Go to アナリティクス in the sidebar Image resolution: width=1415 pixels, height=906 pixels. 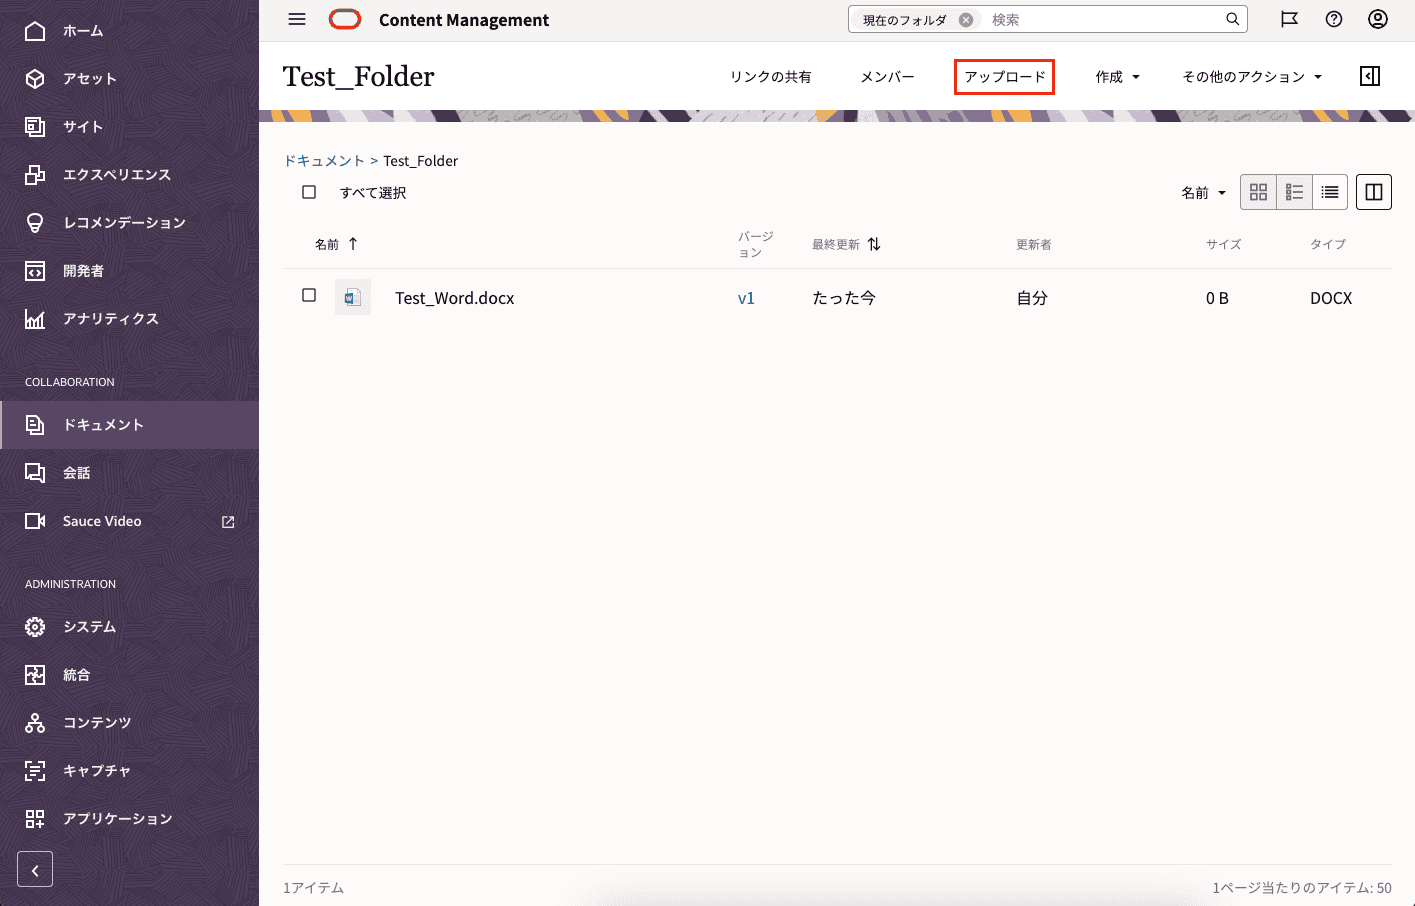tap(110, 319)
